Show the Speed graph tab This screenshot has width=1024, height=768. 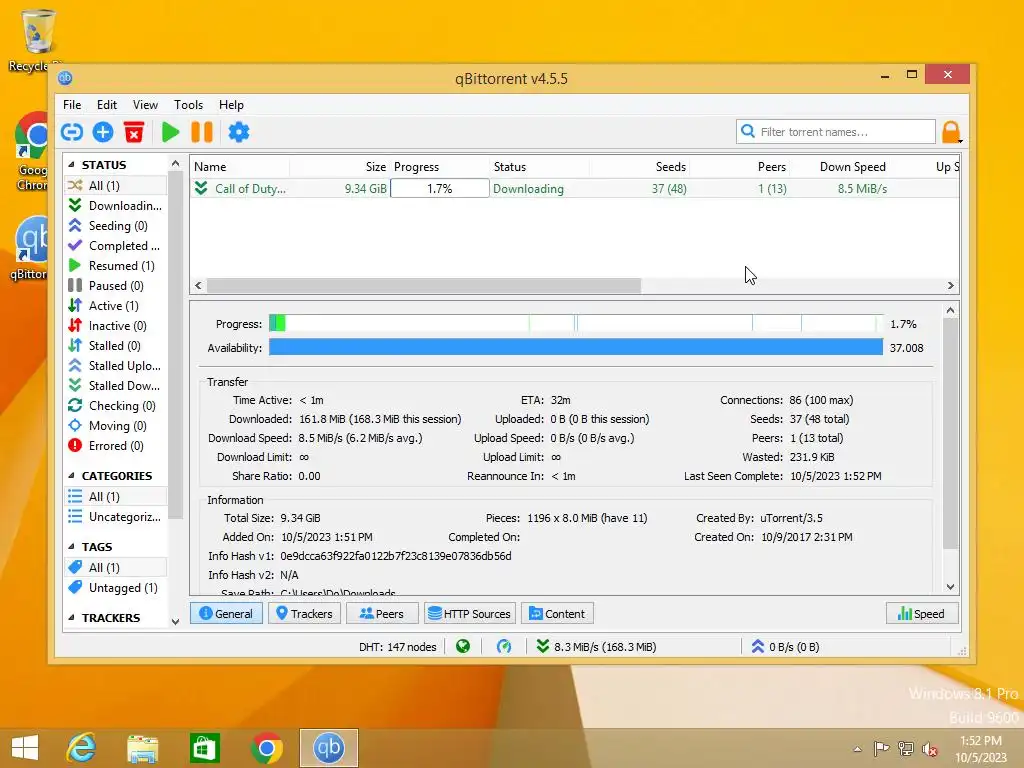click(921, 614)
